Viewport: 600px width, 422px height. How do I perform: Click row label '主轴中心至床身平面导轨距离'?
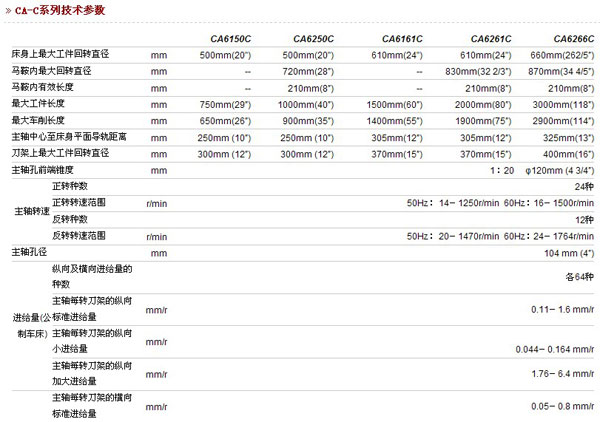(69, 137)
